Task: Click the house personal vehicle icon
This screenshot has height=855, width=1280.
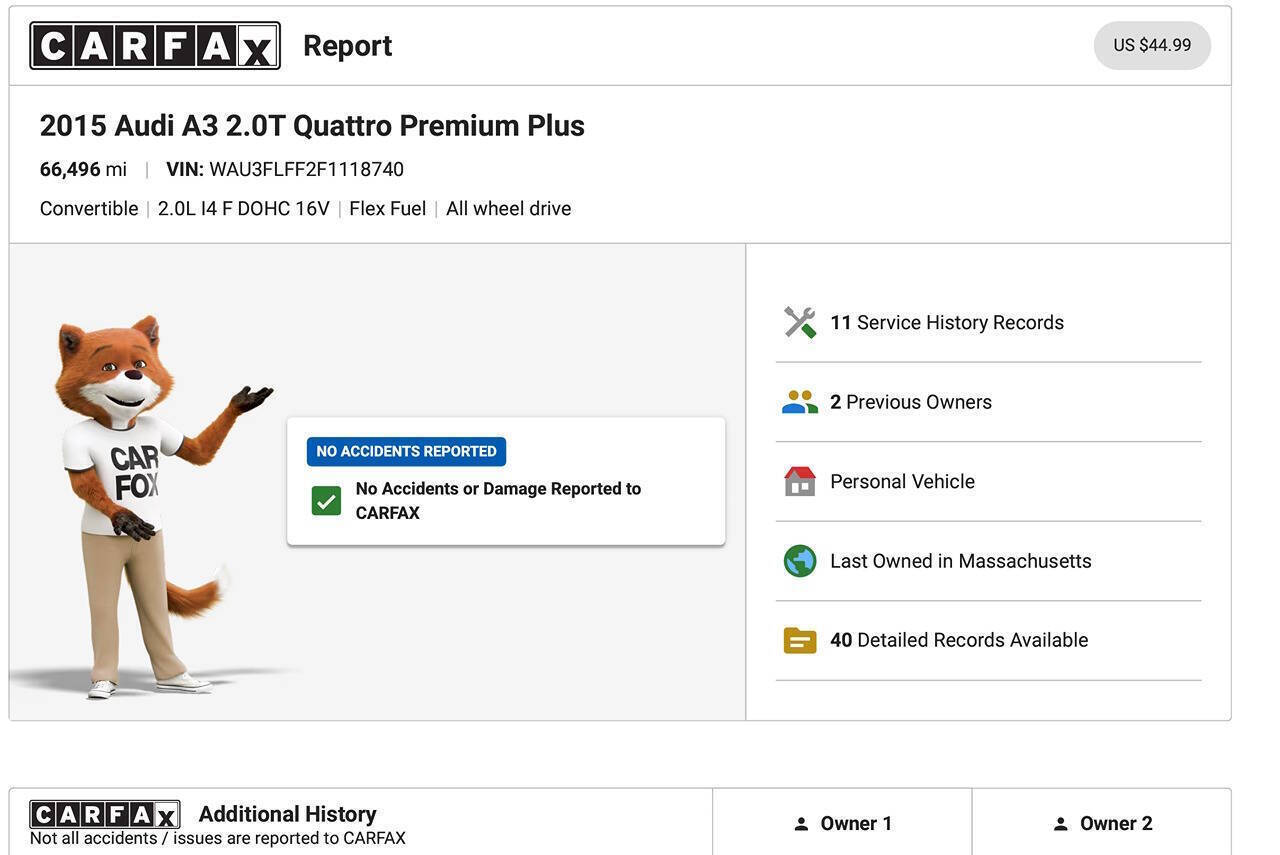Action: pyautogui.click(x=800, y=481)
